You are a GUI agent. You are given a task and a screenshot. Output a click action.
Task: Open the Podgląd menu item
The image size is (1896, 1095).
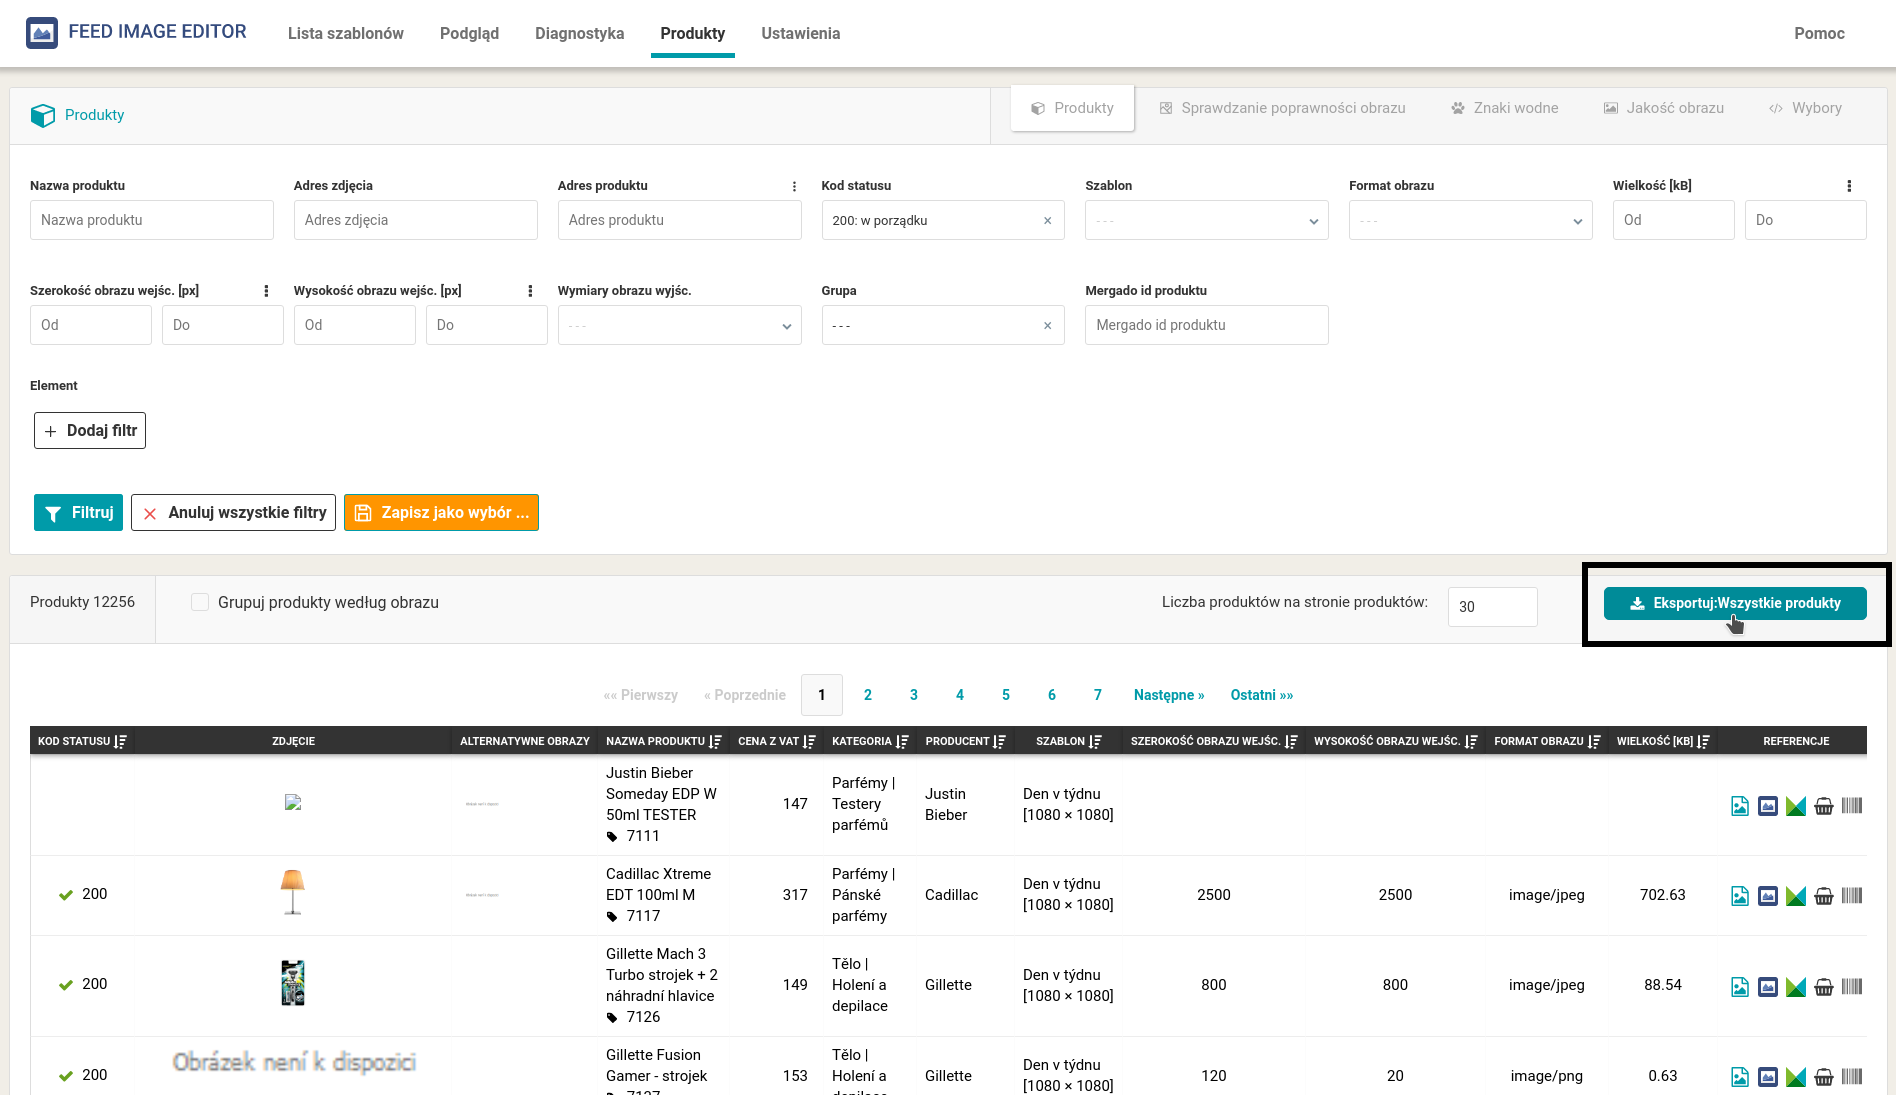coord(469,33)
